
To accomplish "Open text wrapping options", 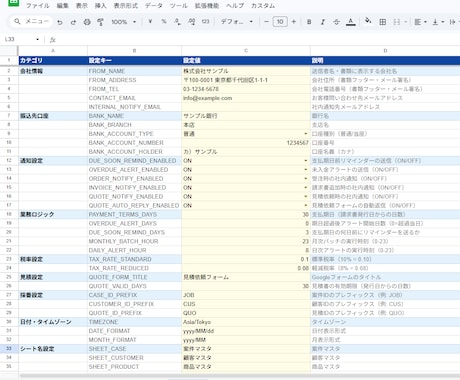I will (x=453, y=22).
